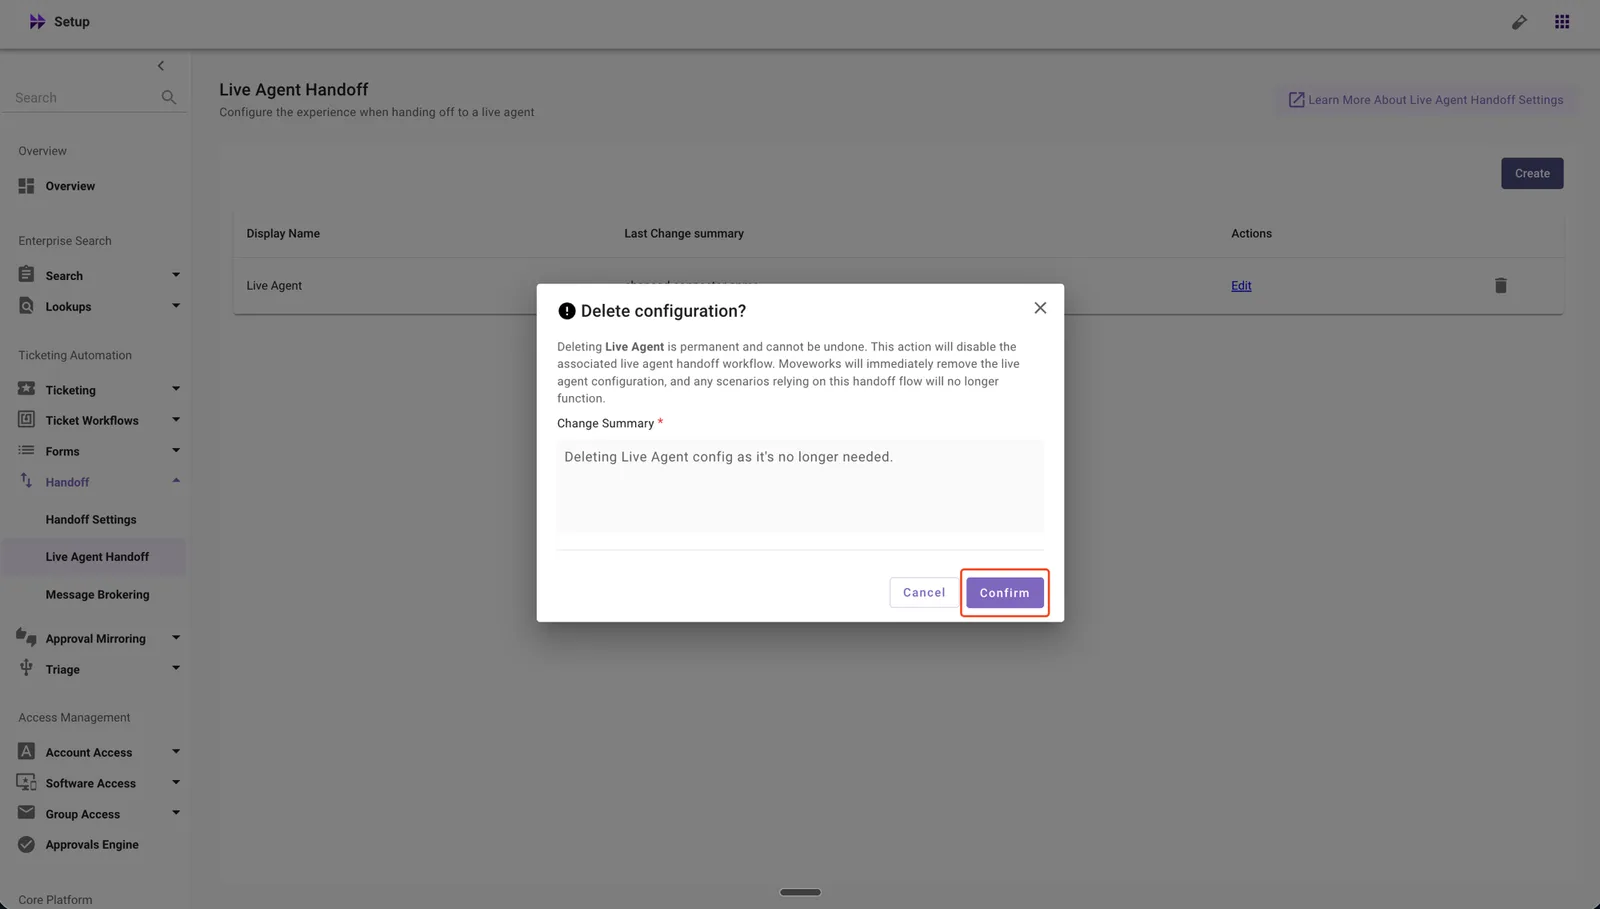Click the Group Access envelope icon
Screen dimensions: 1600x909
(x=26, y=813)
